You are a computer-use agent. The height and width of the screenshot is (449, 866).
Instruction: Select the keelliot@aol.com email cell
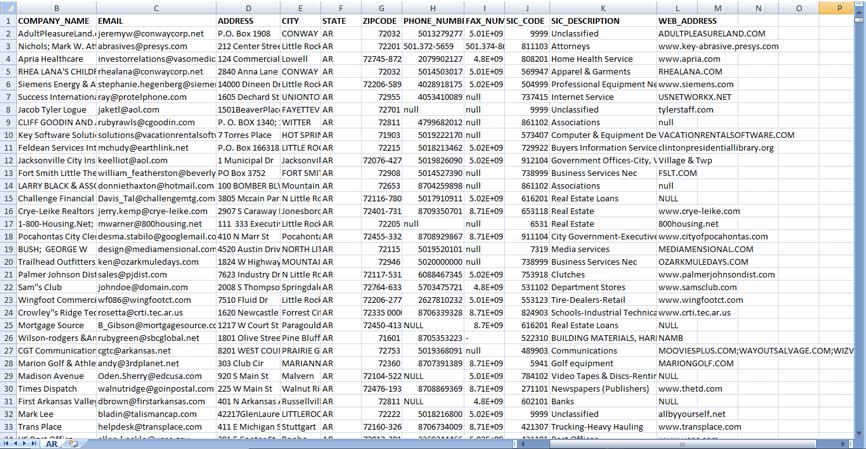pyautogui.click(x=156, y=161)
